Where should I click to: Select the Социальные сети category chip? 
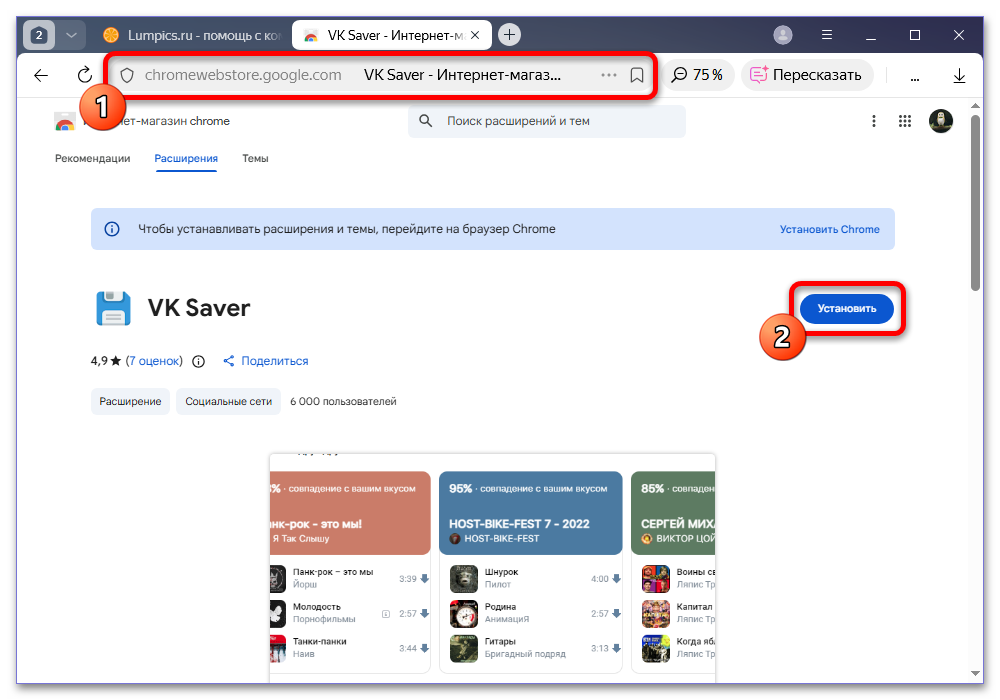click(228, 402)
